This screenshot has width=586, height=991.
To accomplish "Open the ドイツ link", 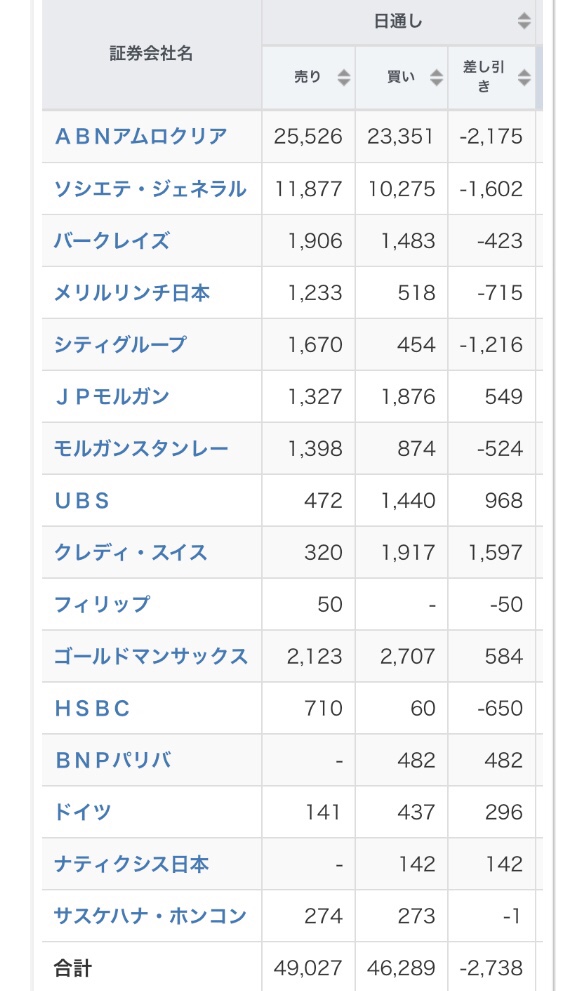I will pyautogui.click(x=83, y=812).
